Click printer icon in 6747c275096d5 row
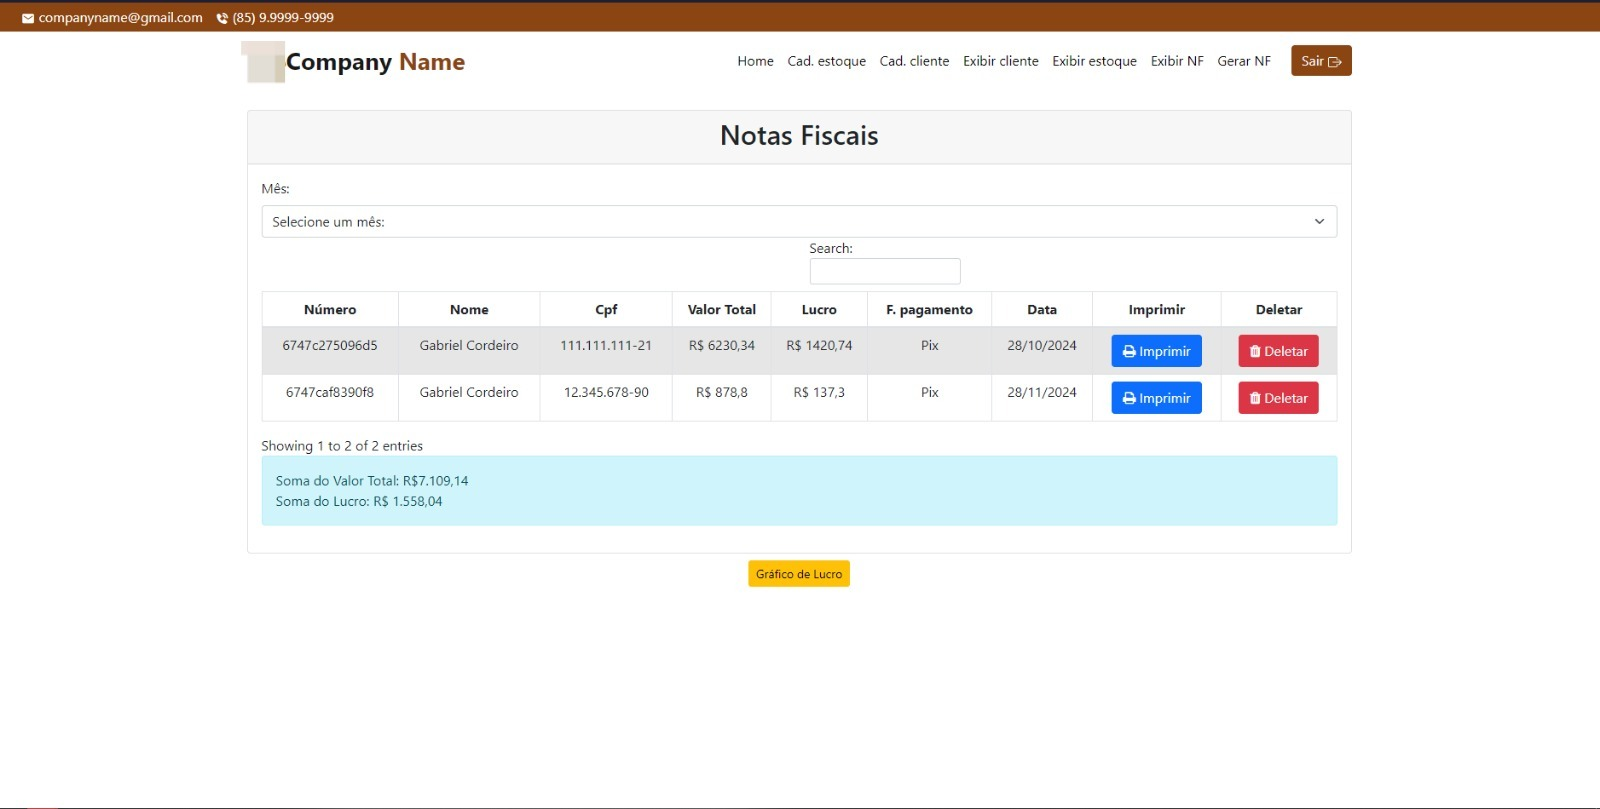Image resolution: width=1600 pixels, height=809 pixels. click(x=1129, y=352)
